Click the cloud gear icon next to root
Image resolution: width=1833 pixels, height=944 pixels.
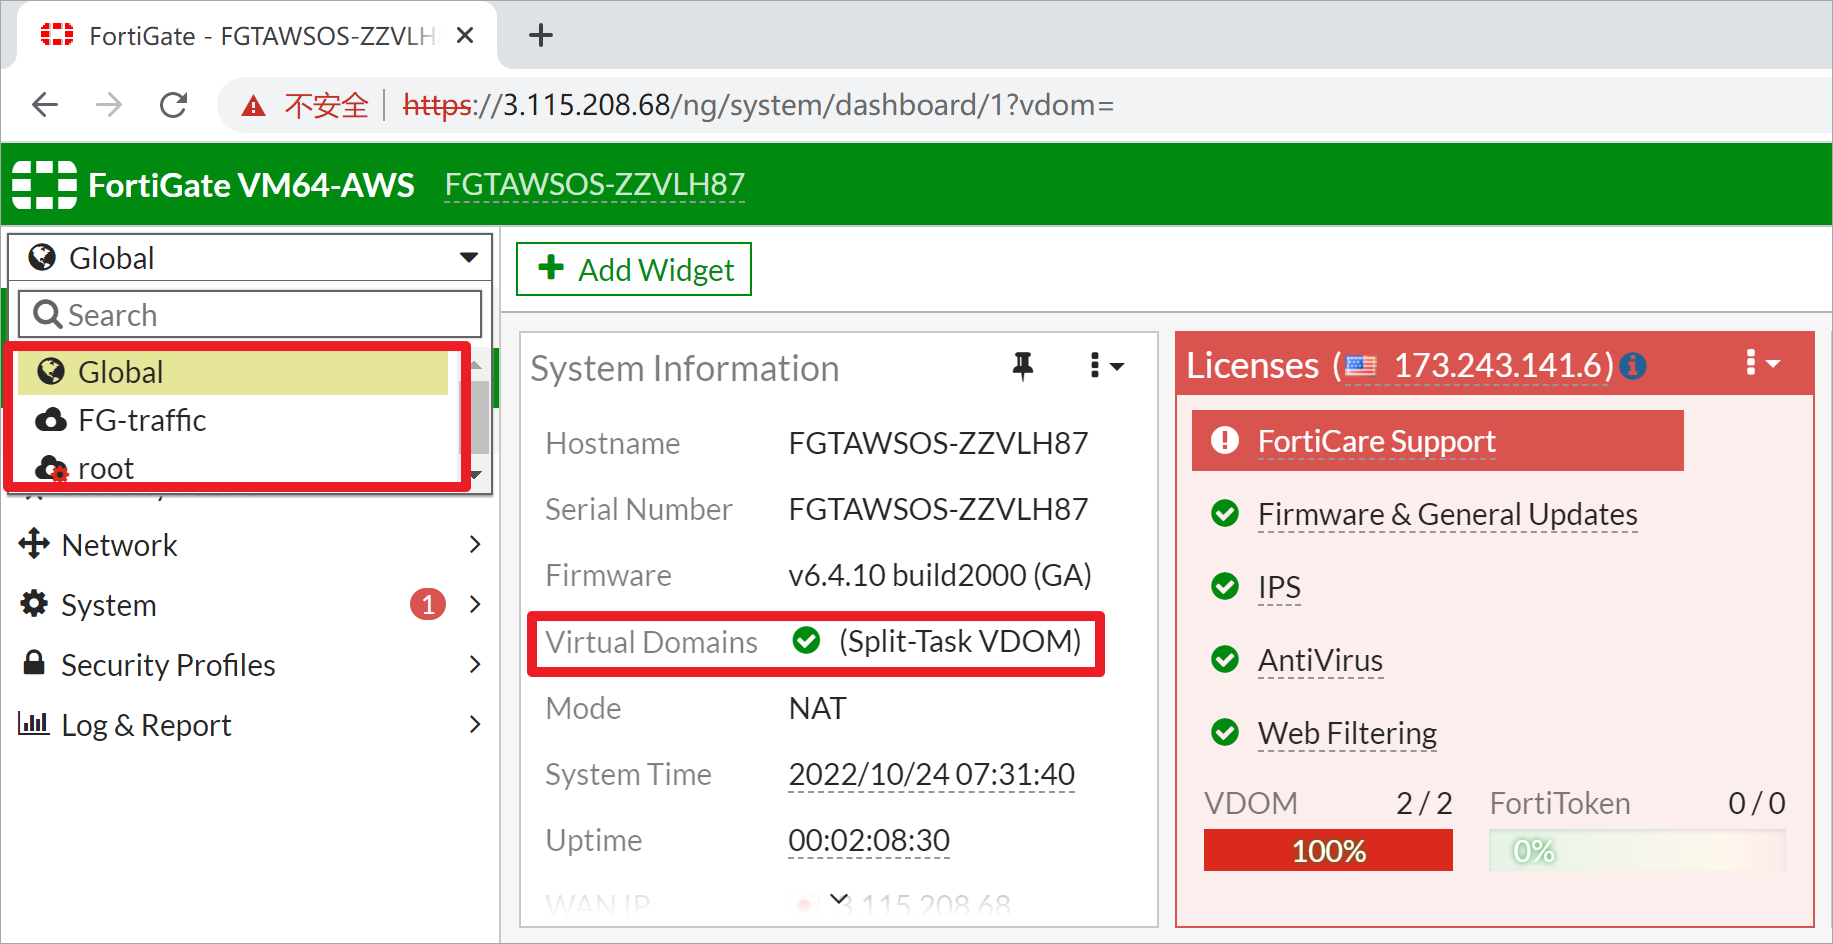51,468
